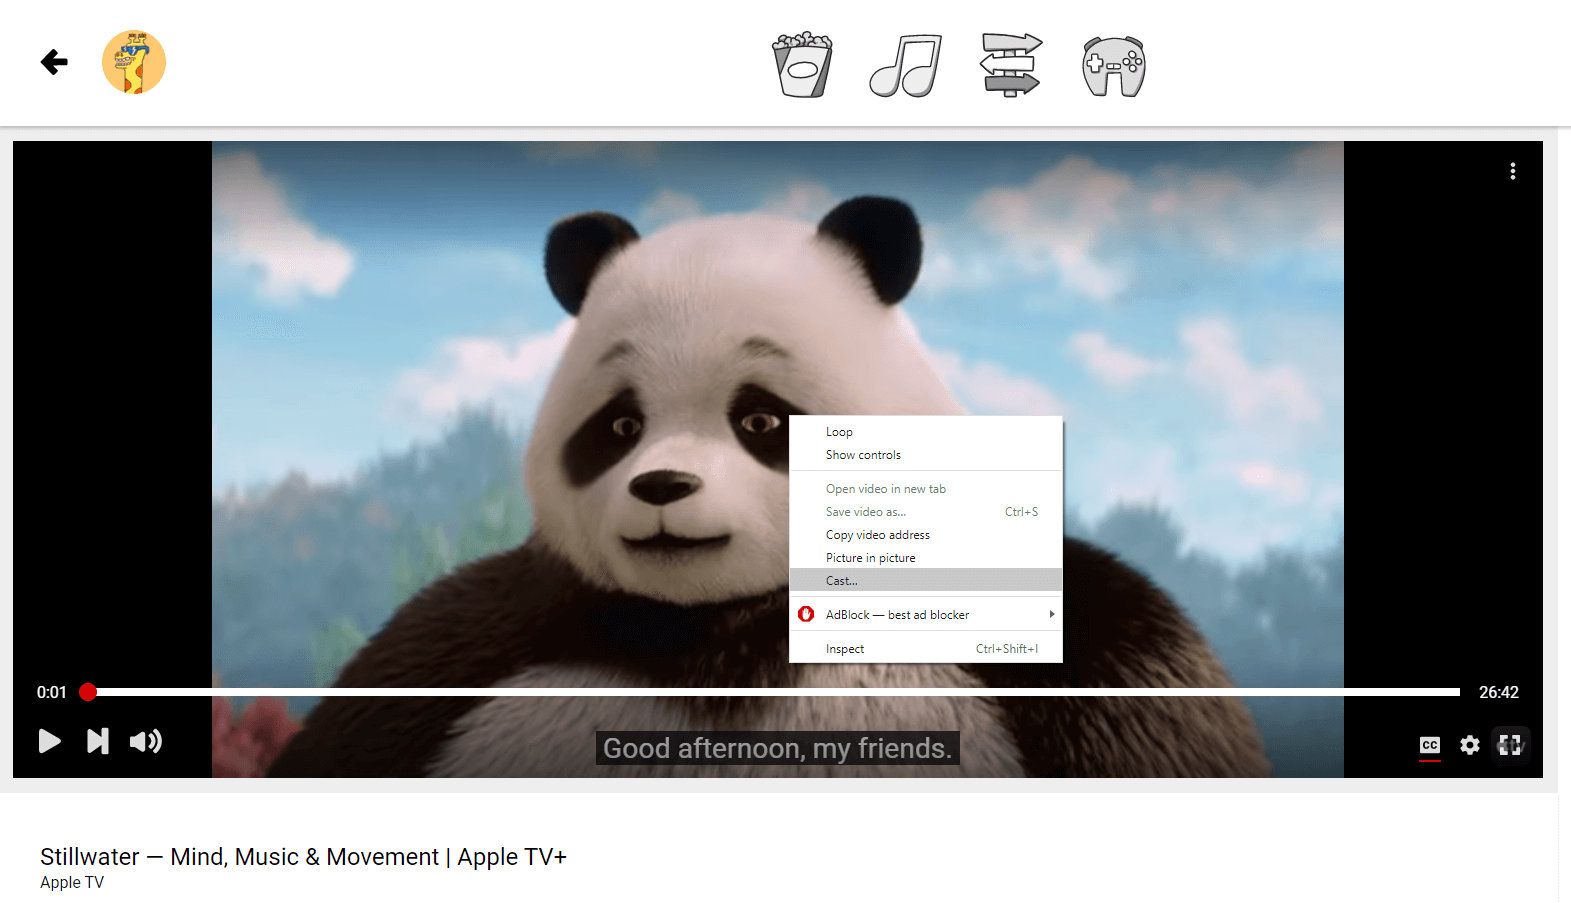Click the 26:42 duration label
The height and width of the screenshot is (903, 1571).
(x=1499, y=692)
